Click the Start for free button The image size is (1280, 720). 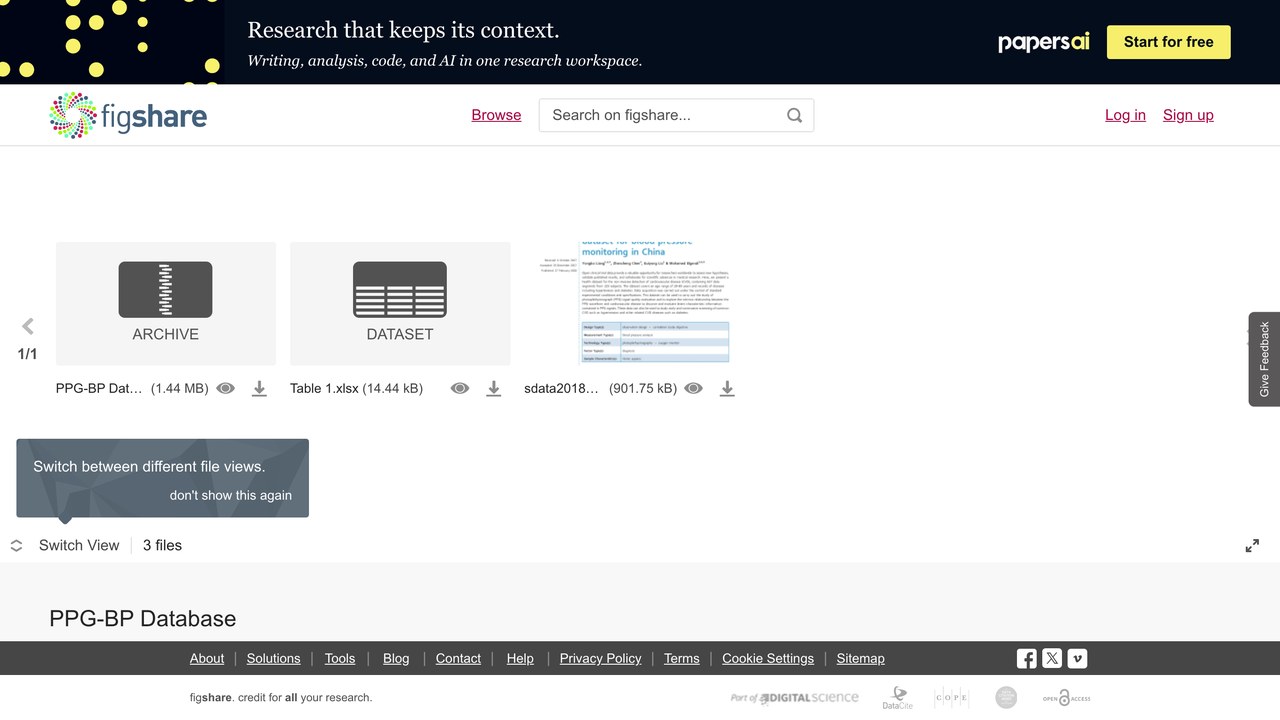(1169, 42)
